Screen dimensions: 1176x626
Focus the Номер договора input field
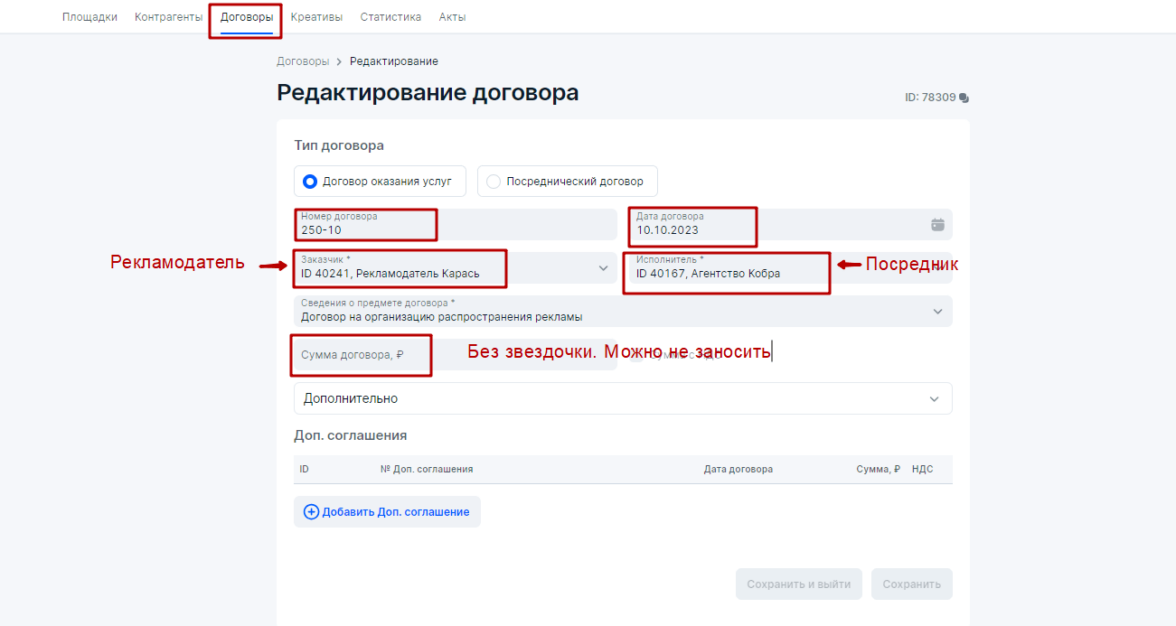click(x=455, y=224)
